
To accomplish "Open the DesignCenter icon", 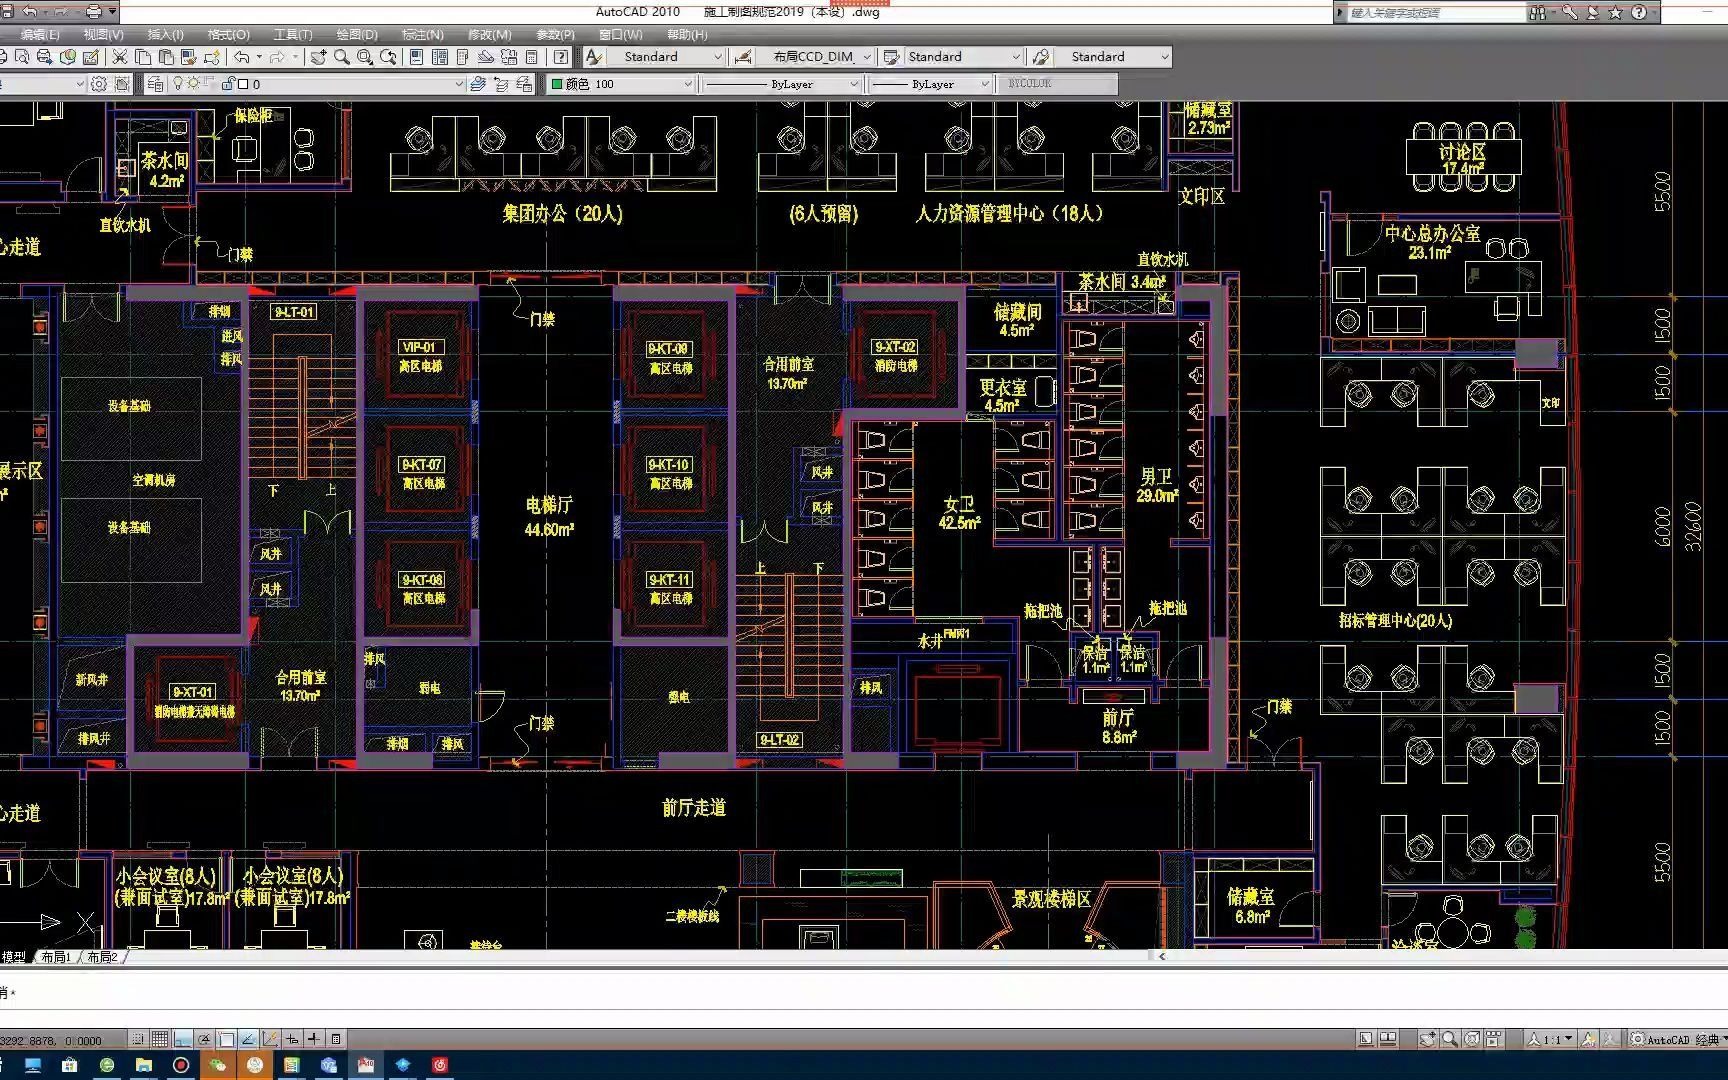I will [x=440, y=57].
